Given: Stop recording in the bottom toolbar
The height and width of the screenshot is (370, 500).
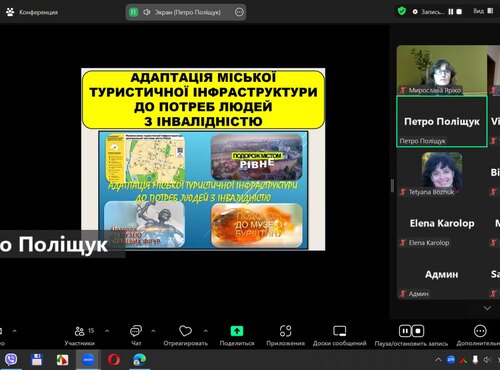Looking at the screenshot, I should (x=418, y=331).
